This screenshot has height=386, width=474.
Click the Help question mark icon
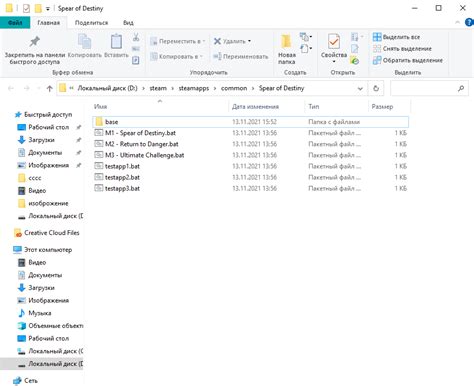469,23
